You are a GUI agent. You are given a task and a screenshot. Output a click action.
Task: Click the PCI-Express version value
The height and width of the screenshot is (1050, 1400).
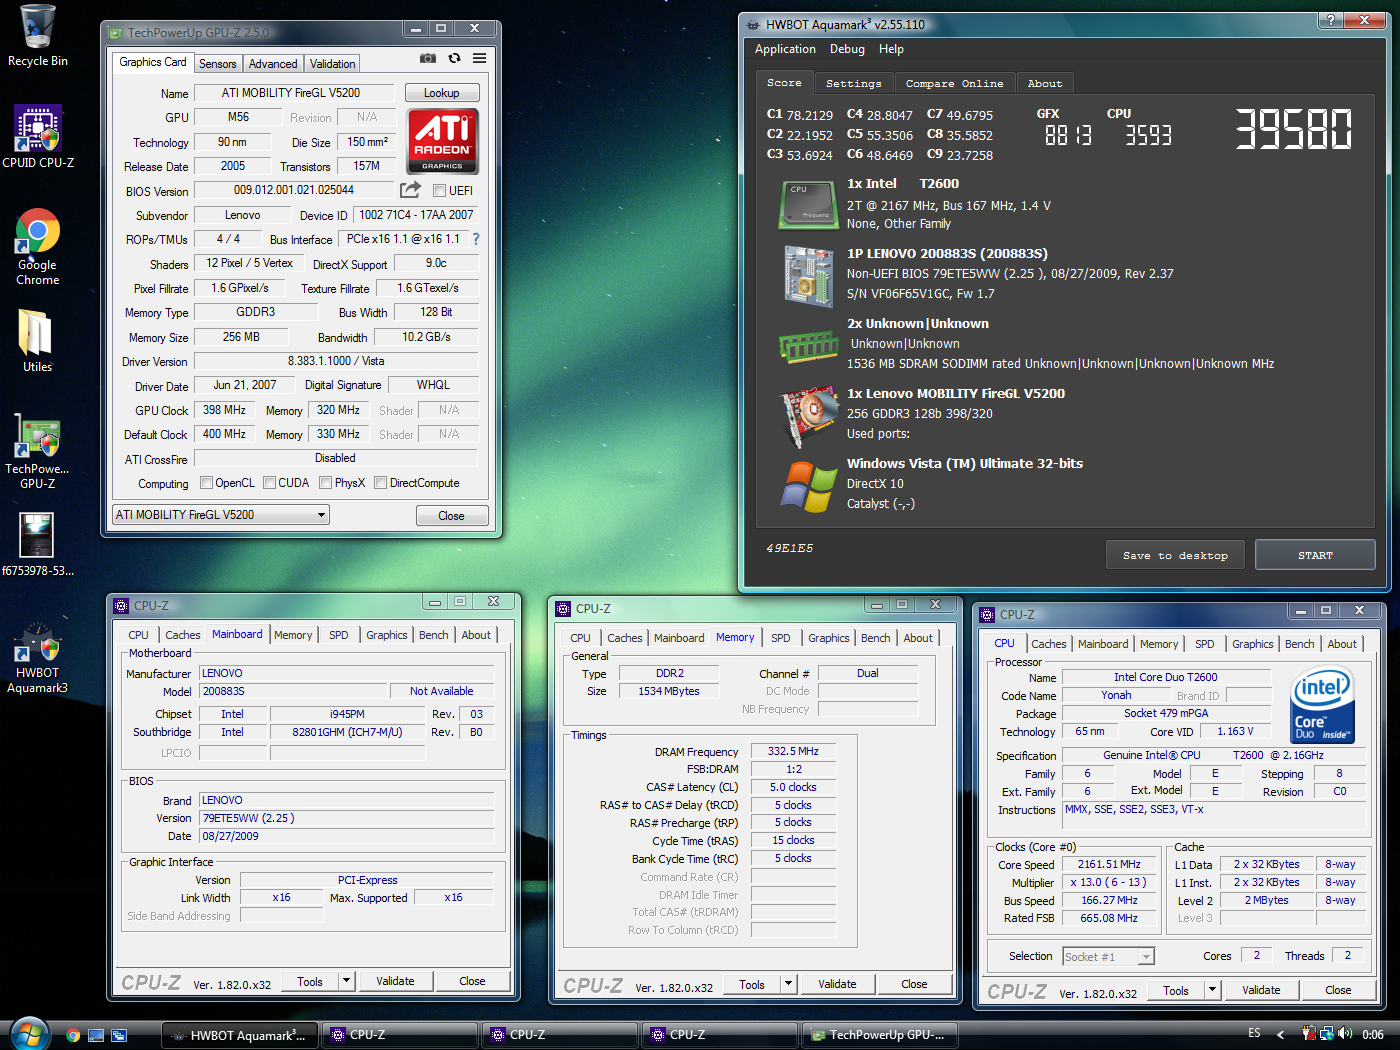tap(367, 880)
